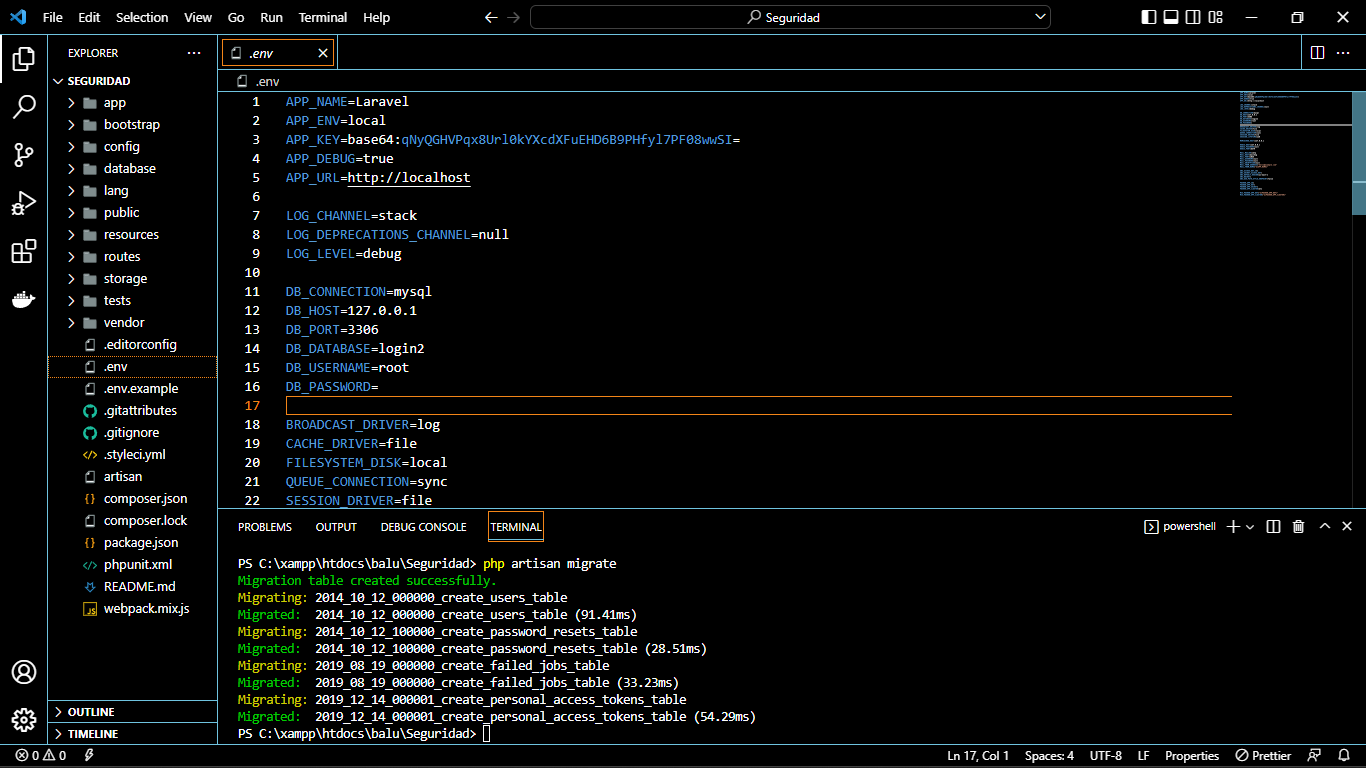This screenshot has width=1366, height=768.
Task: Toggle the bottom panel layout
Action: click(x=1171, y=17)
